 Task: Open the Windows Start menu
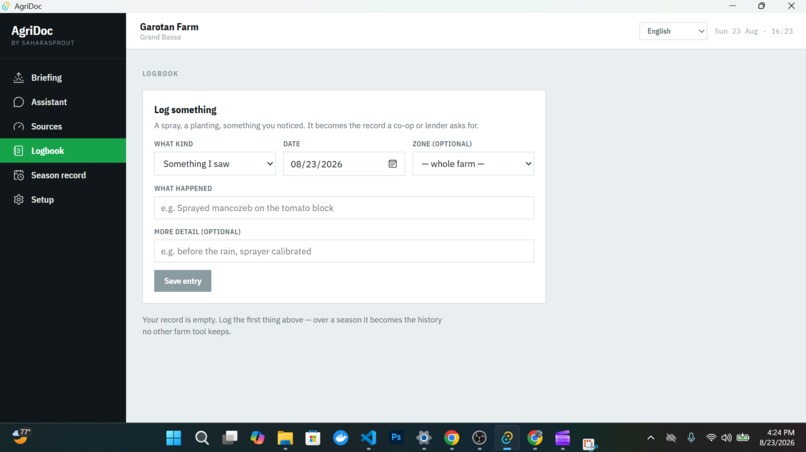[x=174, y=438]
